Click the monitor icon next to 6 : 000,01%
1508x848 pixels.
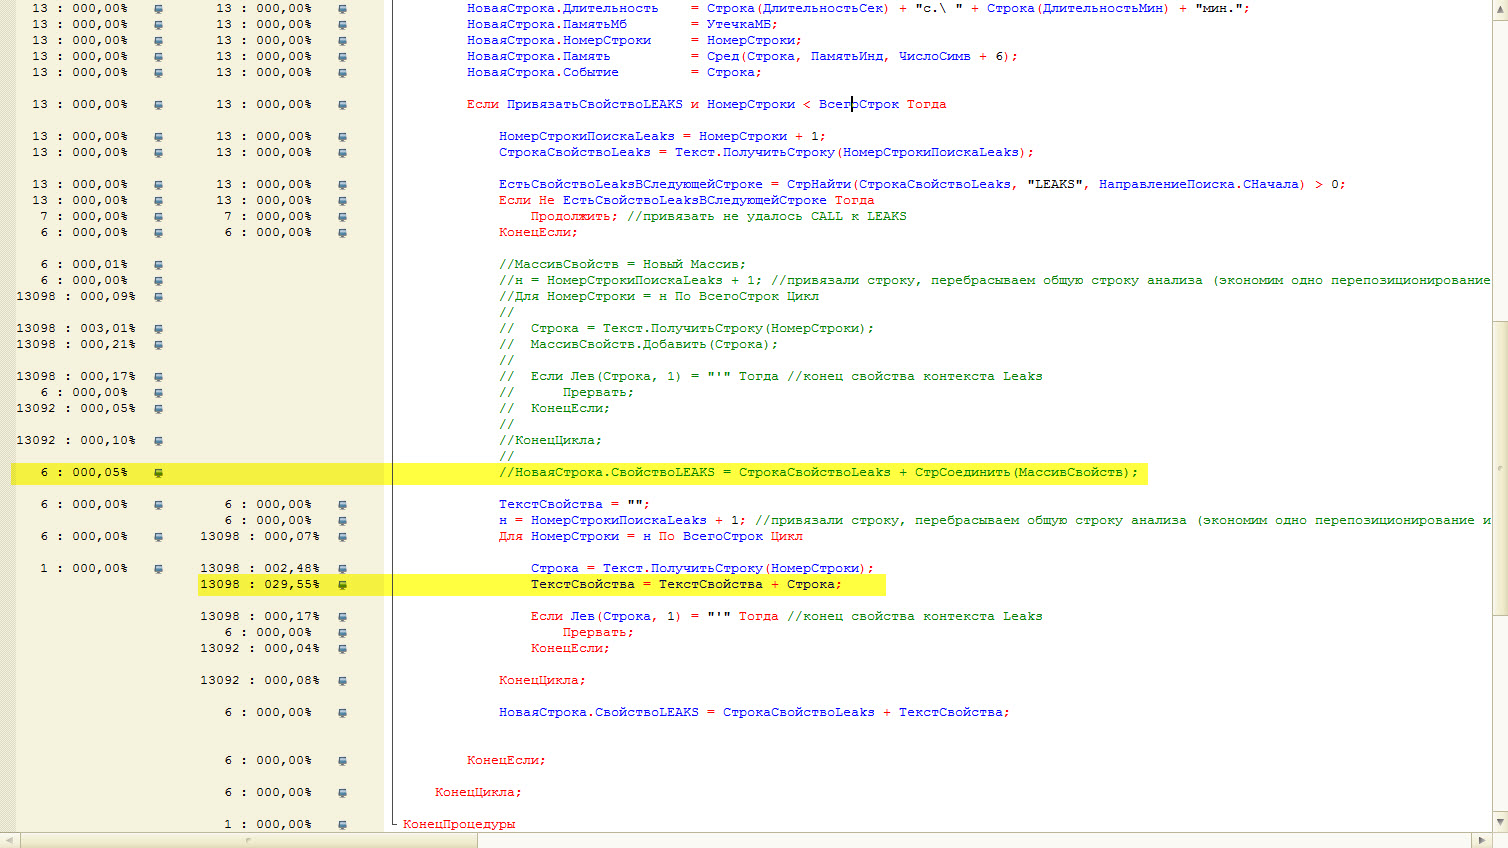pos(158,265)
